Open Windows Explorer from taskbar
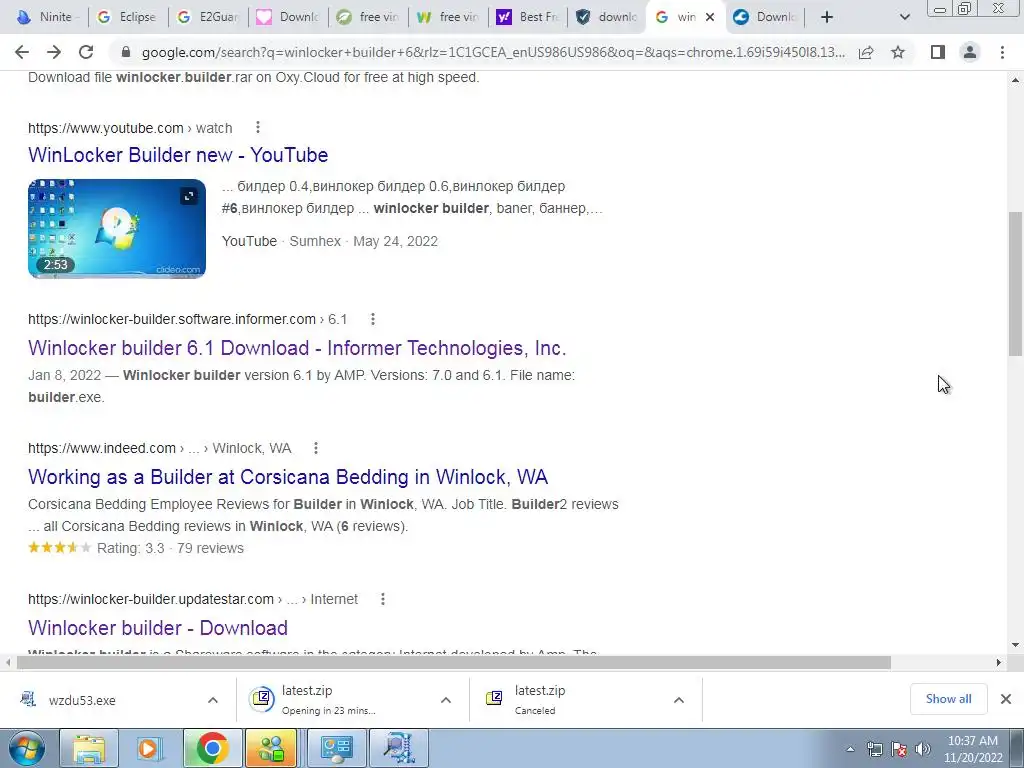 click(x=89, y=748)
